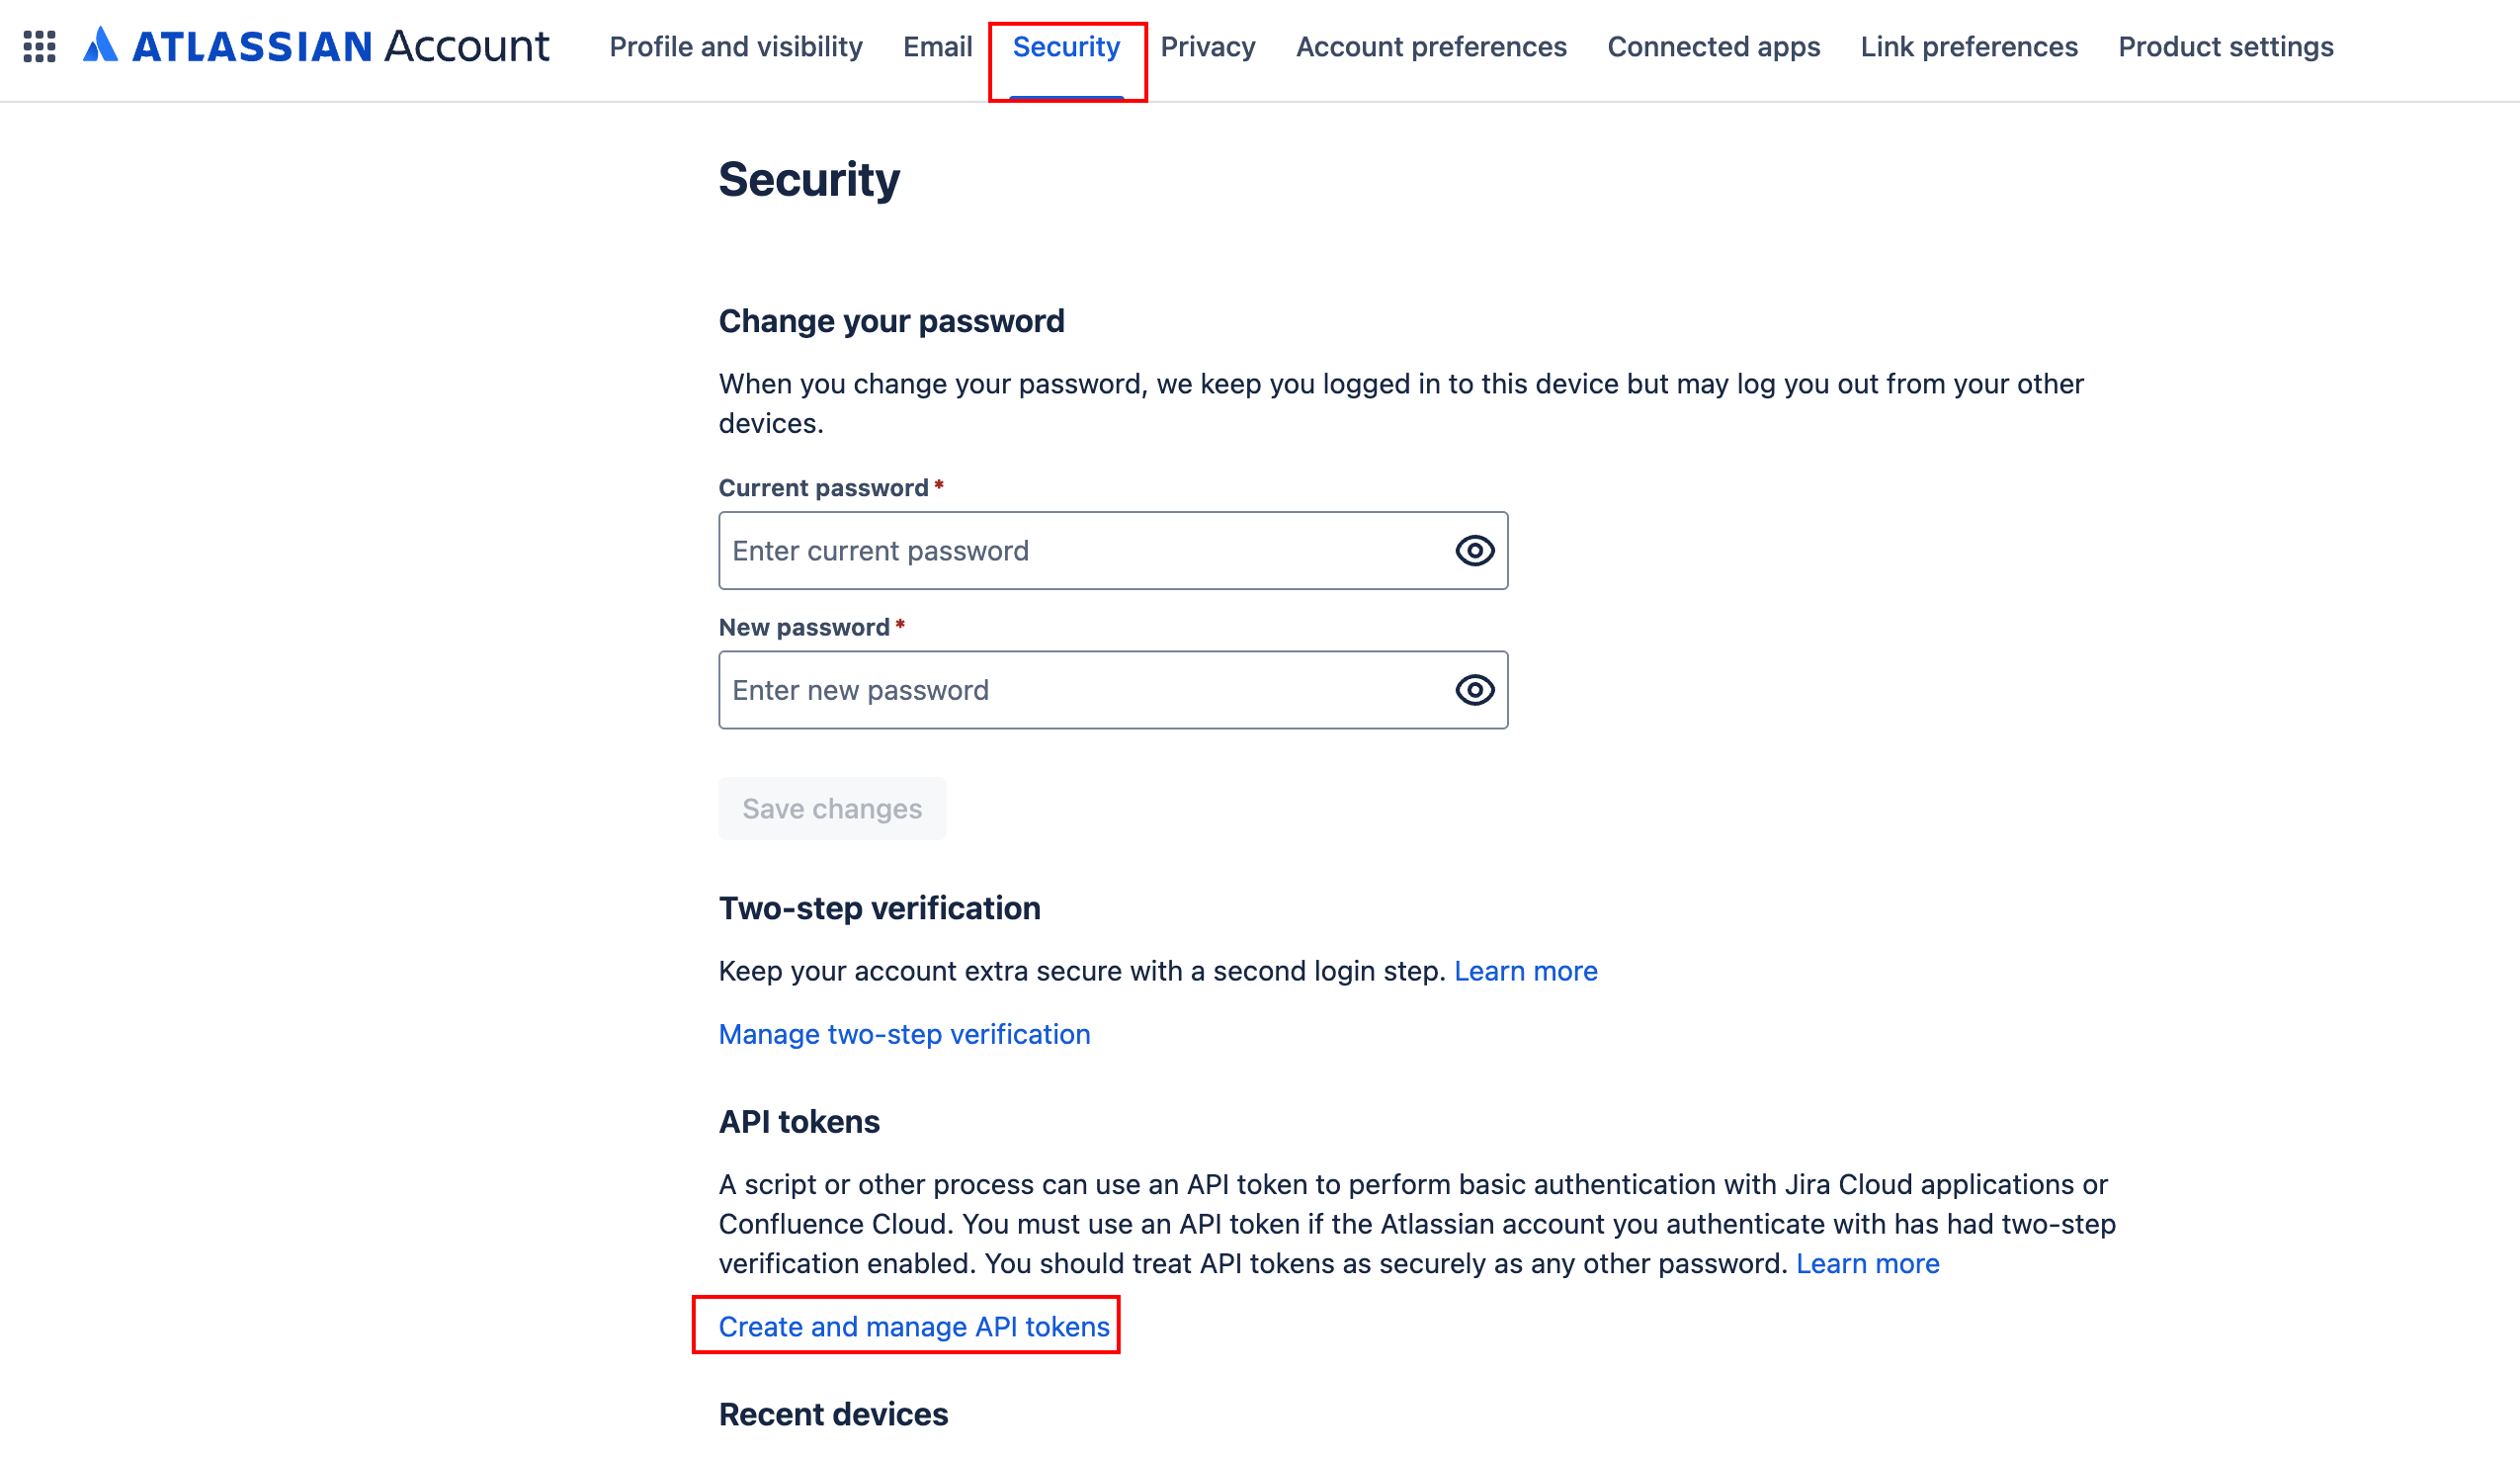Click Save changes for password
The width and height of the screenshot is (2520, 1459).
(x=831, y=808)
